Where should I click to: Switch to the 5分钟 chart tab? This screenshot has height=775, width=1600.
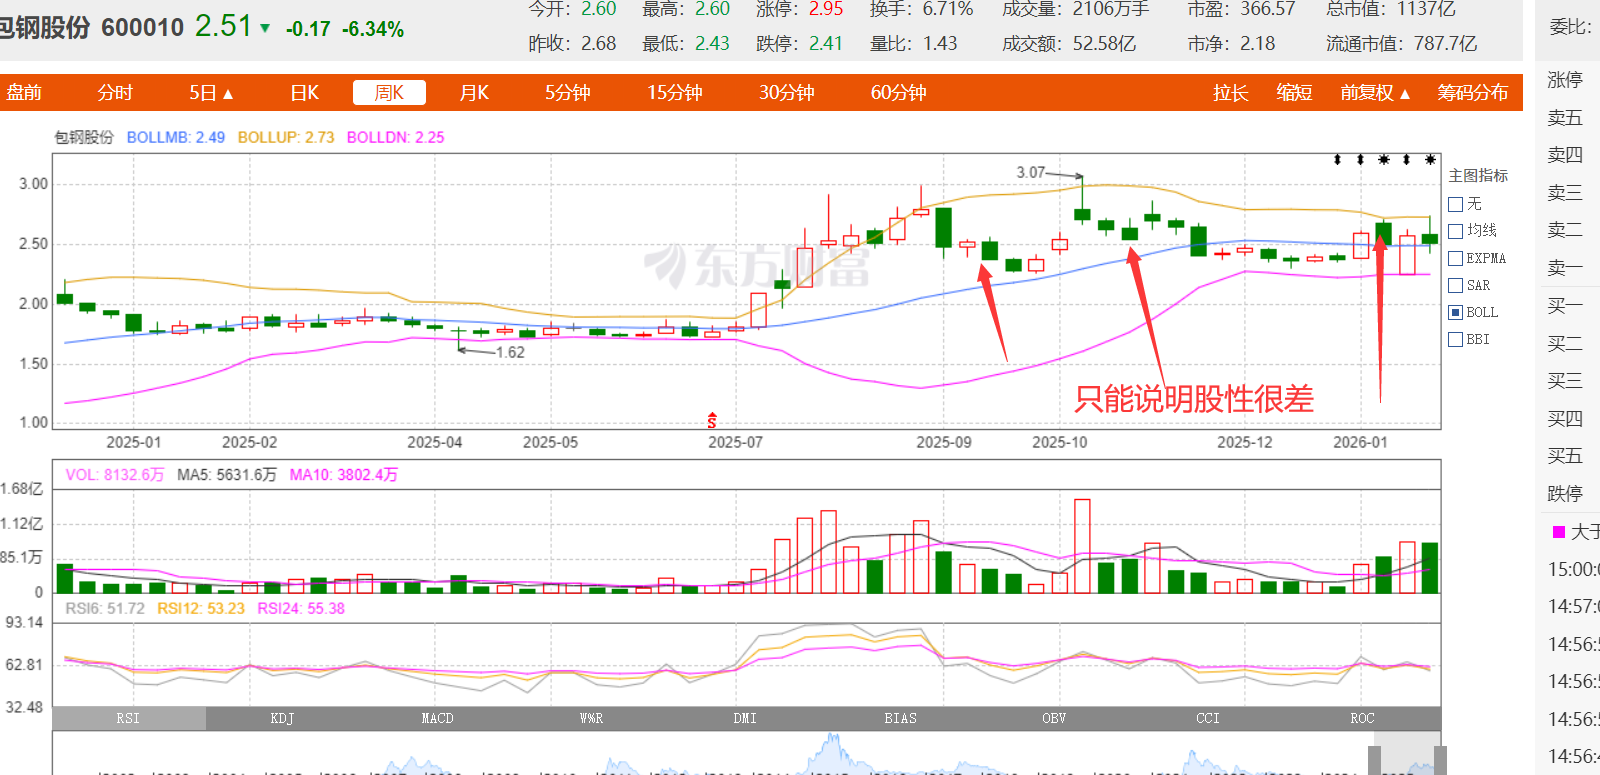[567, 93]
